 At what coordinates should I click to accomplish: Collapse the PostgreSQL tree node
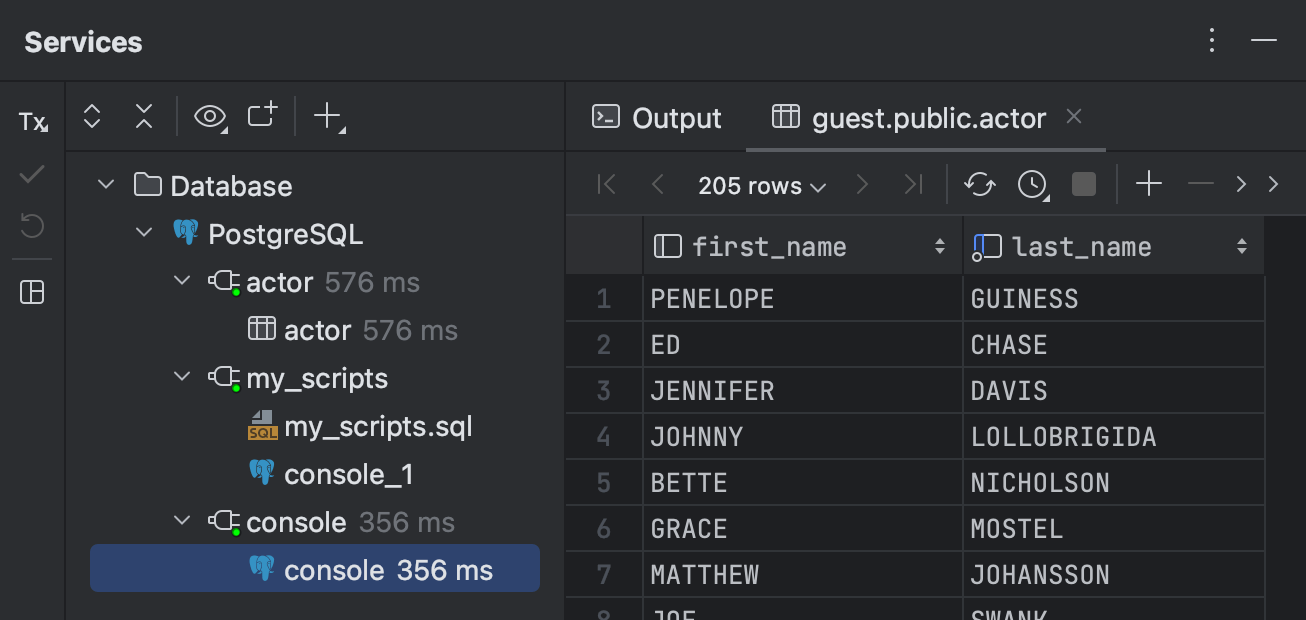tap(143, 233)
